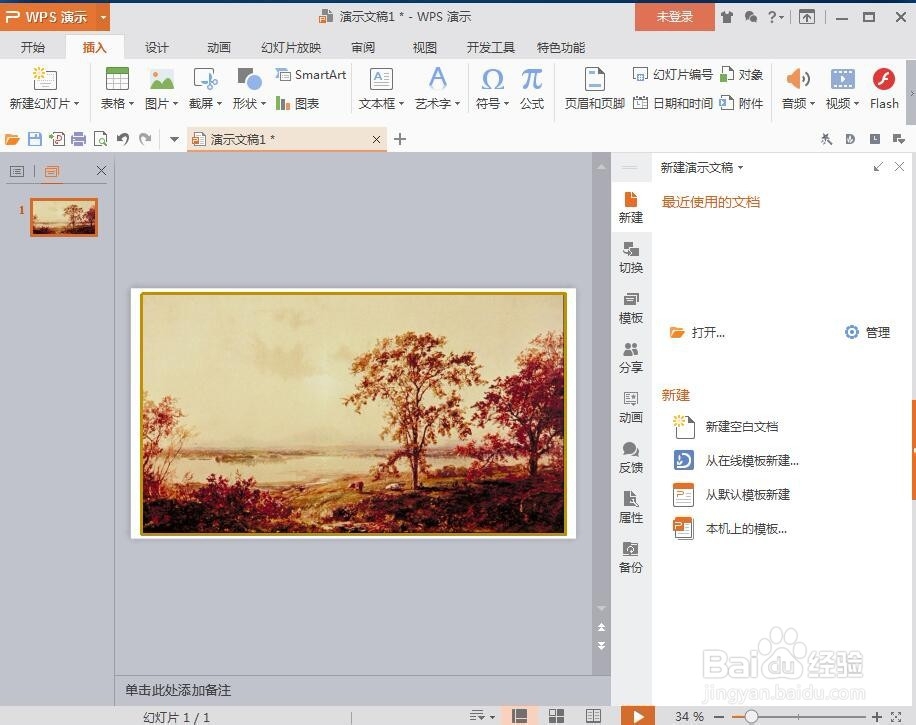
Task: Expand the 形状 shapes dropdown arrow
Action: tap(263, 104)
